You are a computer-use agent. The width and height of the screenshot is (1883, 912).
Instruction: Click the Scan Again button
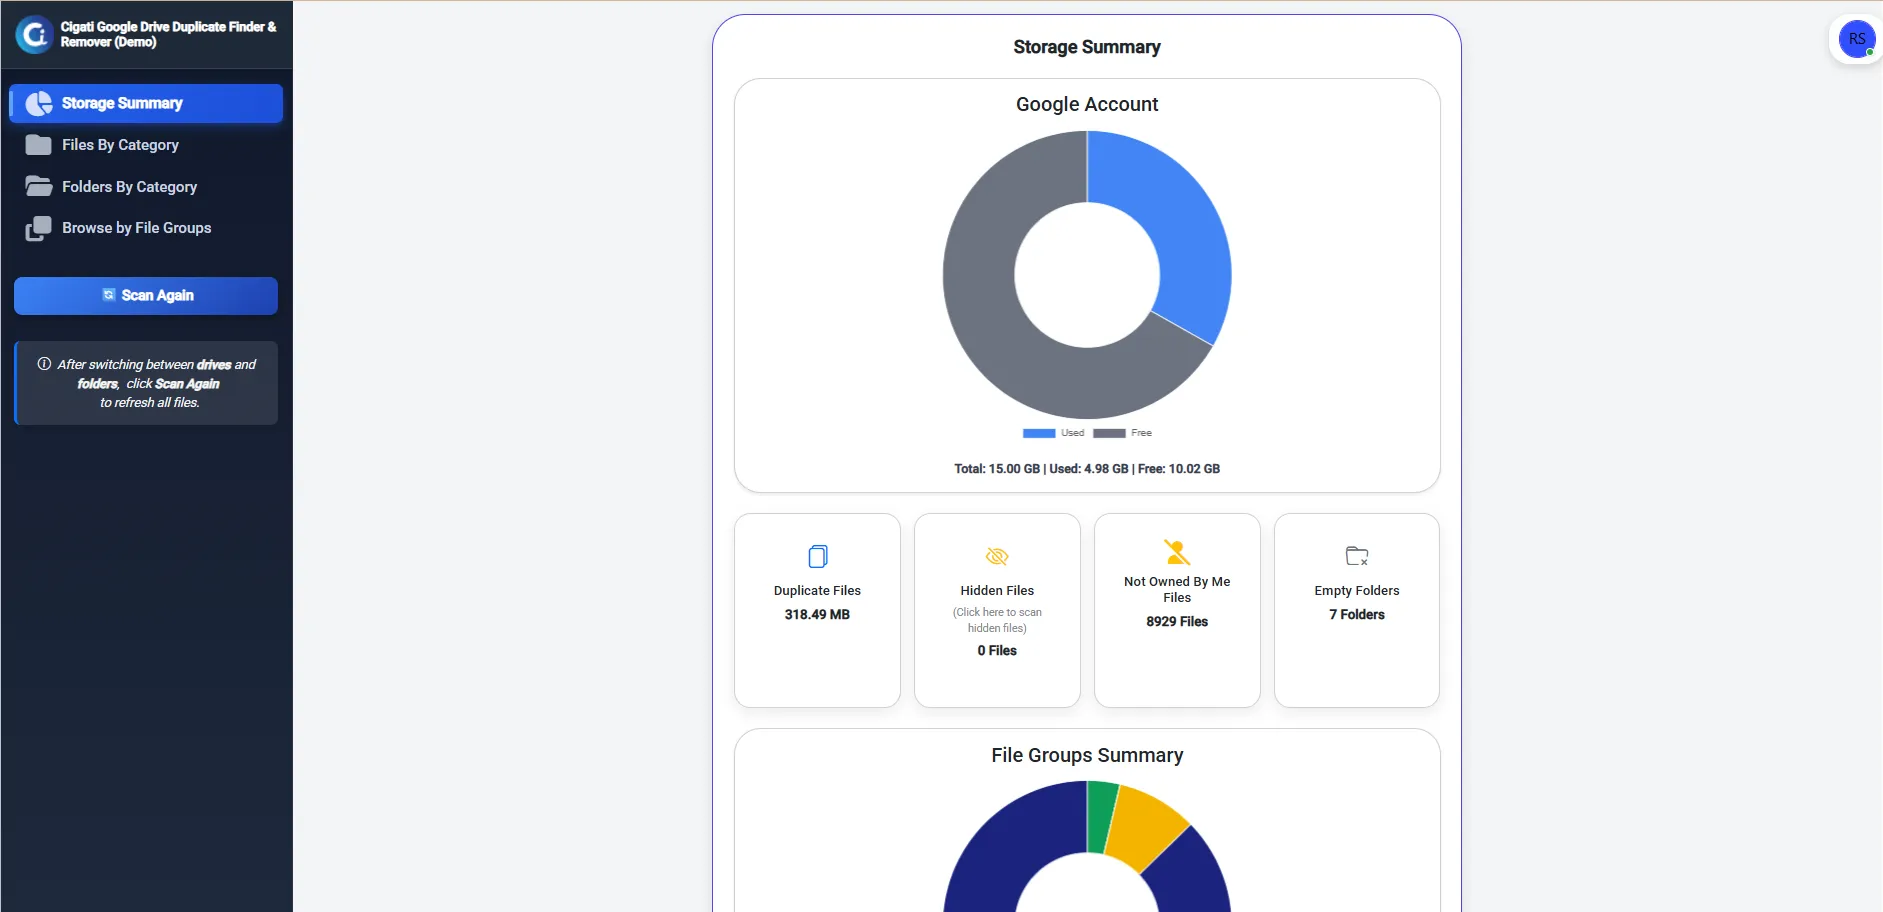[x=146, y=296]
